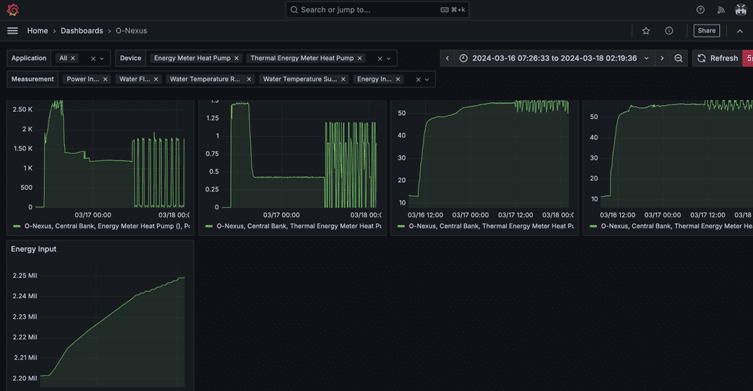
Task: Move time range backward
Action: coord(447,58)
